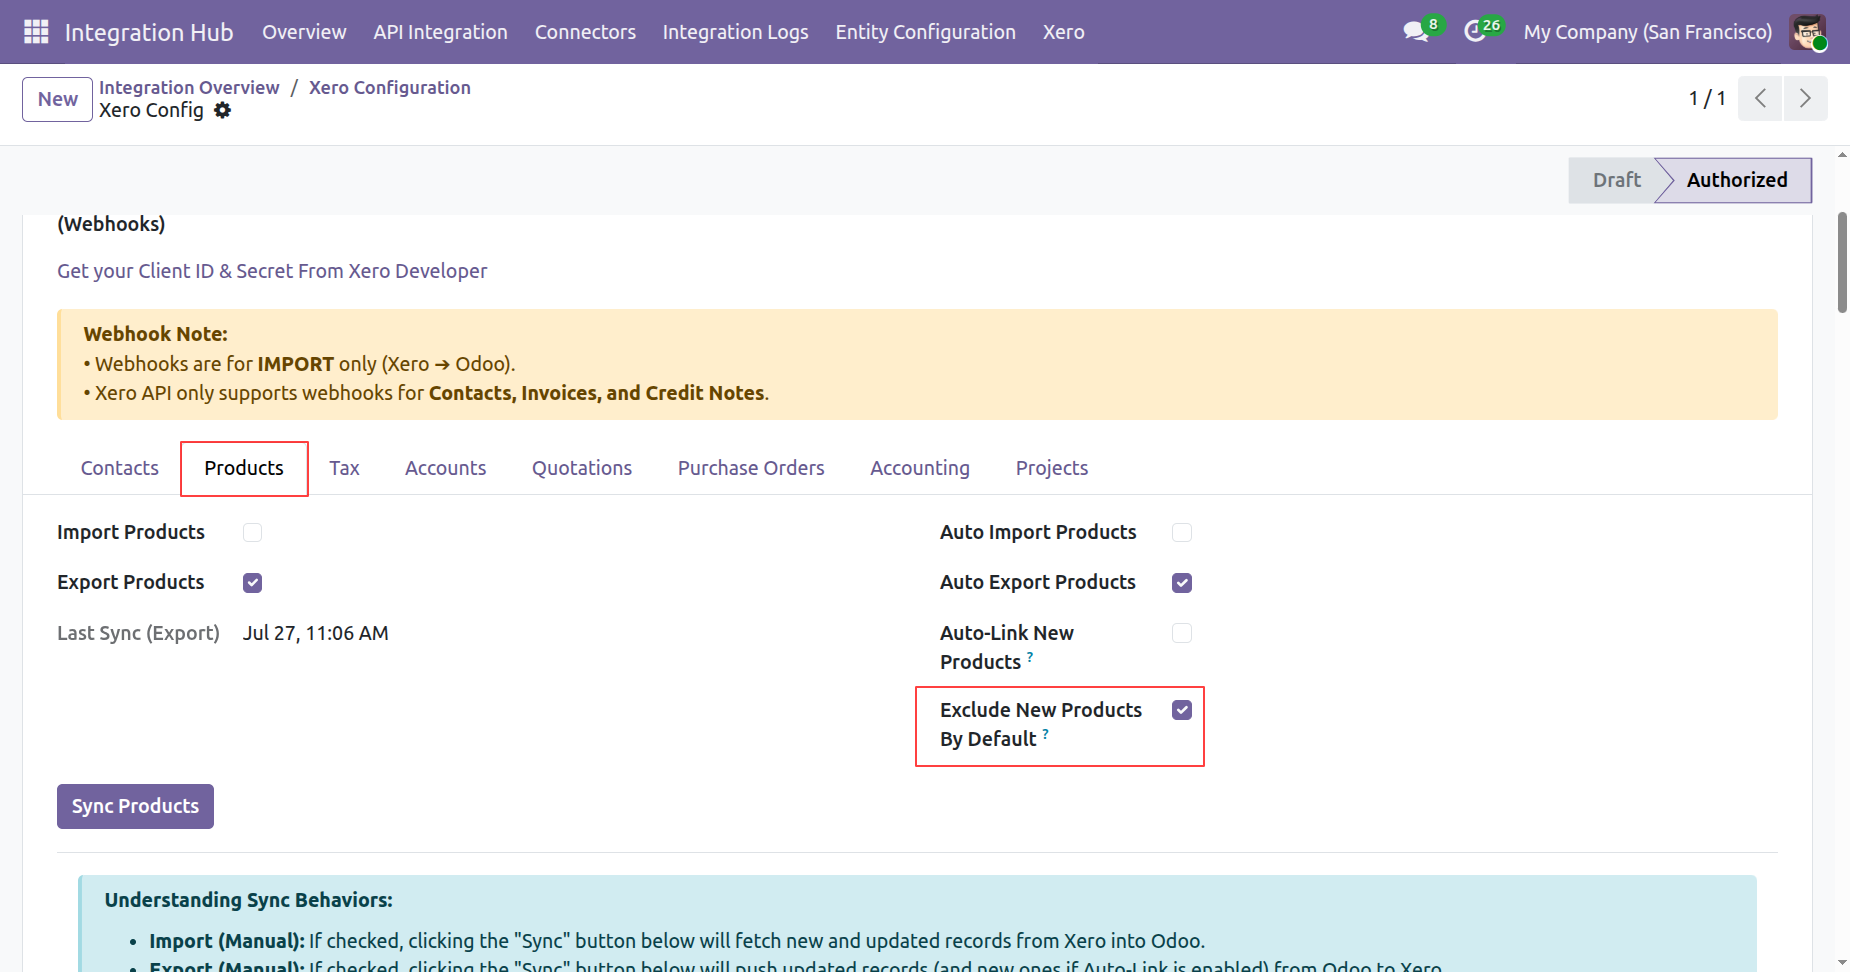Show help for Auto-Link New Products
1850x972 pixels.
1030,657
